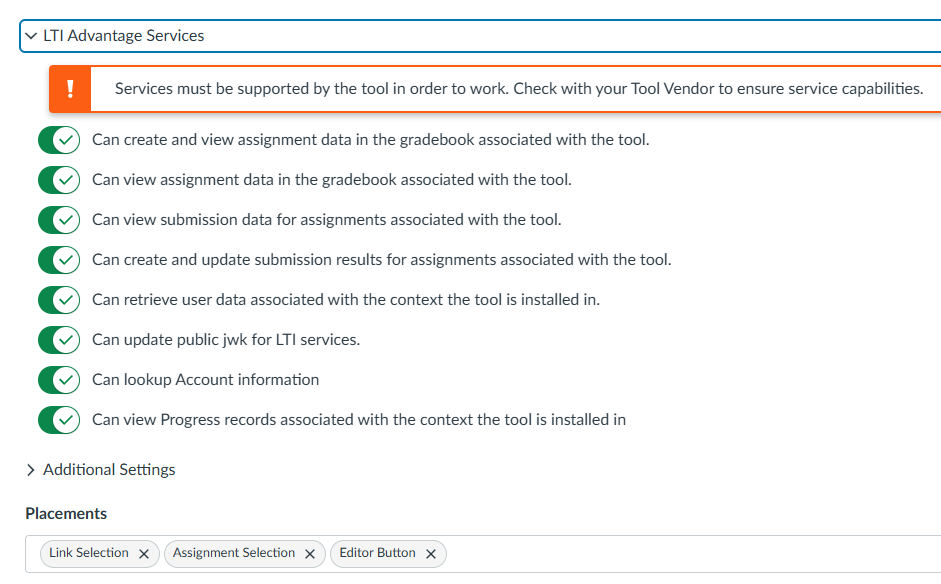Click the LTI Advantage Services heading text
The image size is (941, 584).
(x=123, y=36)
